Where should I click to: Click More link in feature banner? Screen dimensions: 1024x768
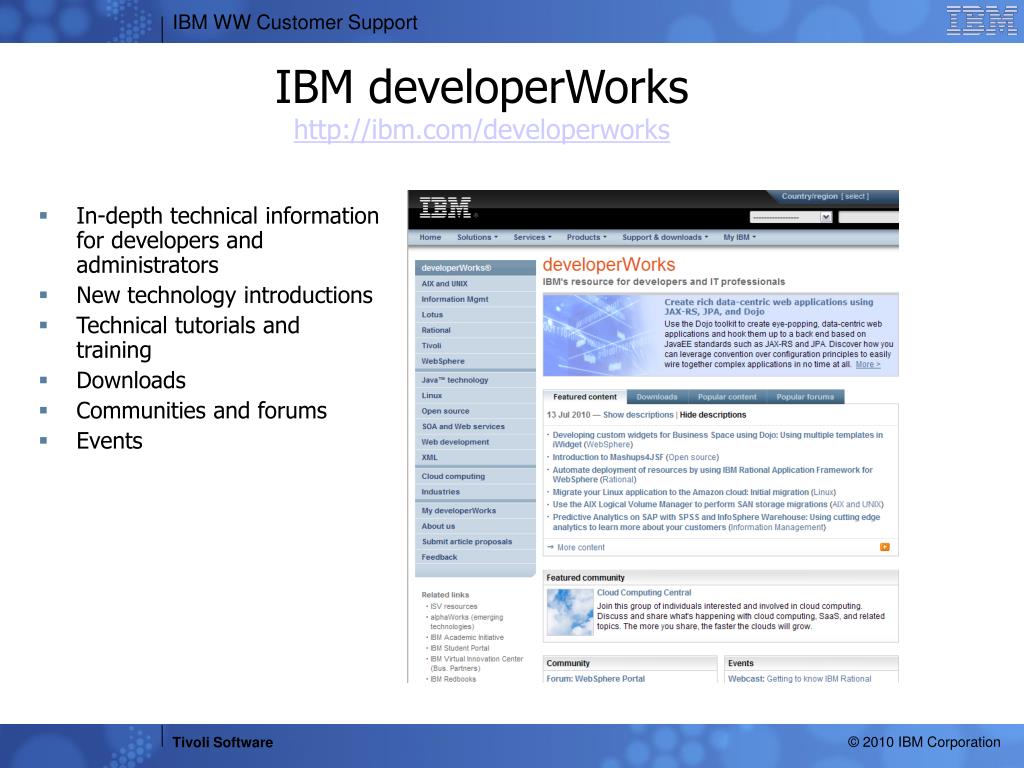868,364
